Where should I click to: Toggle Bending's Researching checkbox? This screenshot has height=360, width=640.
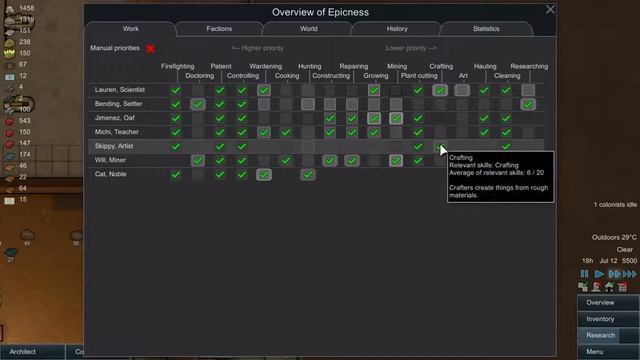click(528, 104)
